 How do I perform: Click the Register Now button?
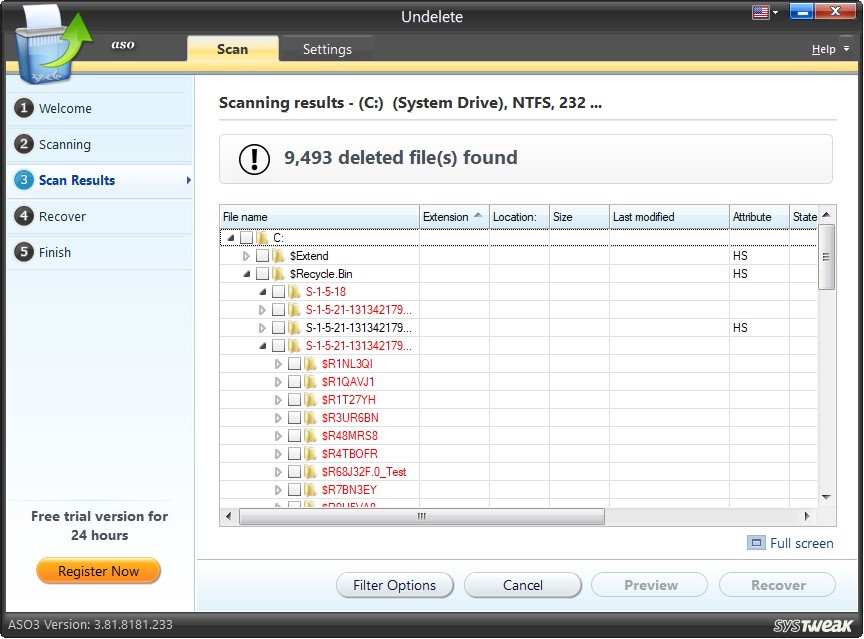[x=98, y=571]
